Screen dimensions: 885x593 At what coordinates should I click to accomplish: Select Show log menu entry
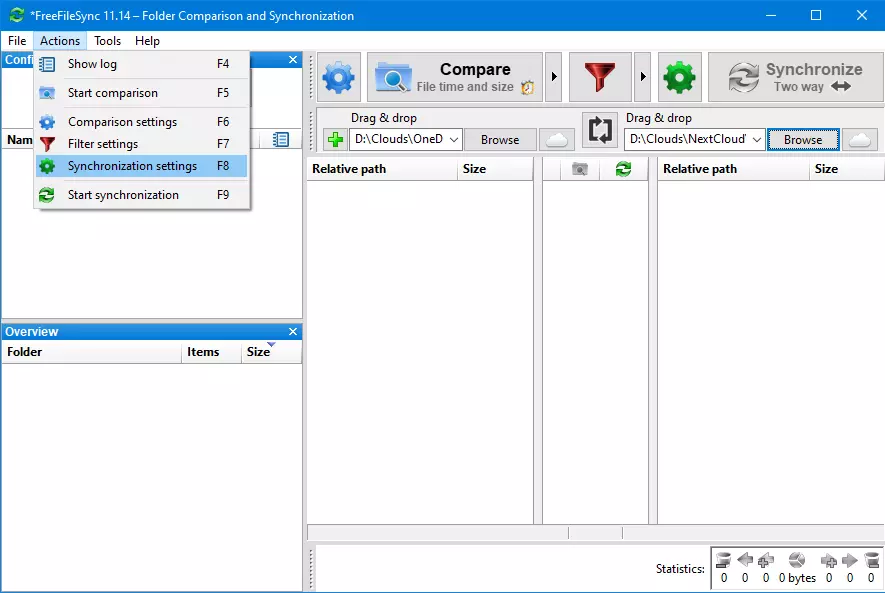(142, 64)
